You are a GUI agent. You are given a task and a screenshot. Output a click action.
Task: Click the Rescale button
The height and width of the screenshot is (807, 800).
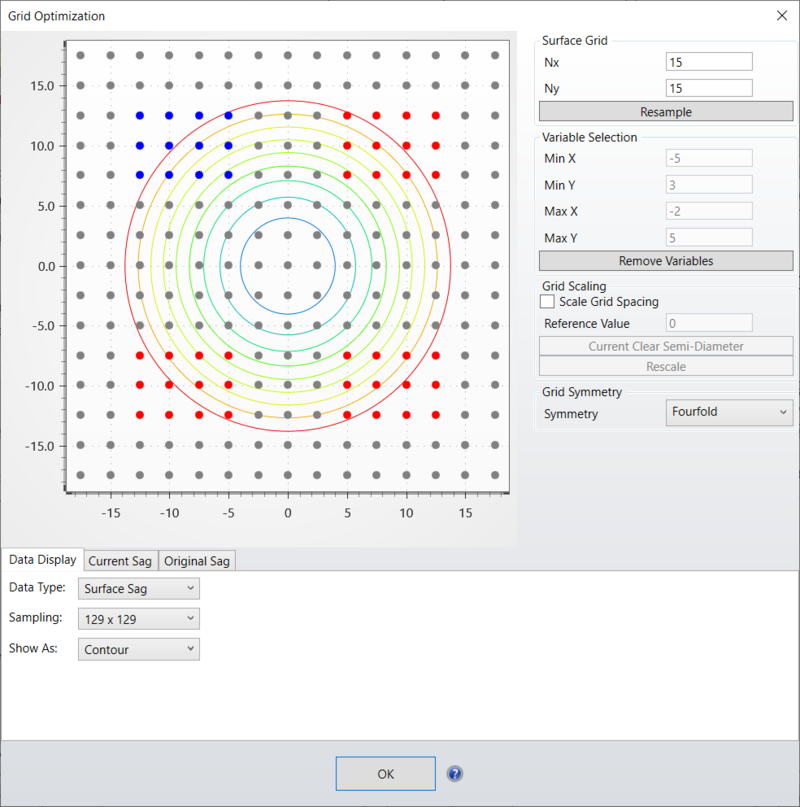tap(666, 366)
